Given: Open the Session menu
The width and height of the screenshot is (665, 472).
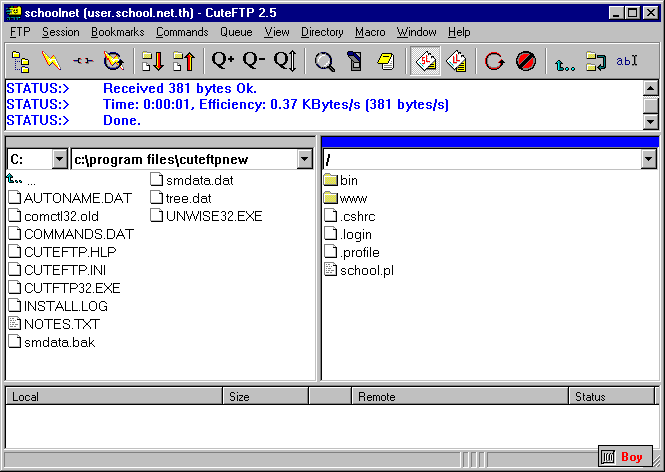Looking at the screenshot, I should tap(61, 32).
